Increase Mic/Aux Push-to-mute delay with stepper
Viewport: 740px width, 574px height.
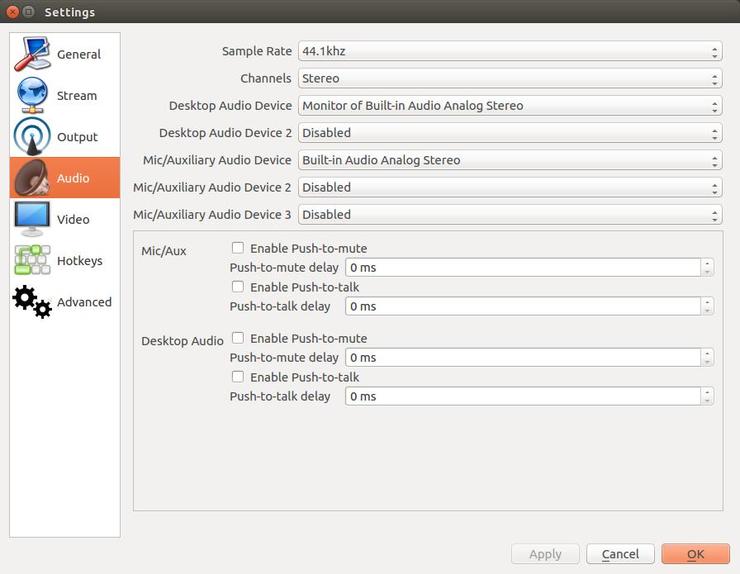(707, 263)
